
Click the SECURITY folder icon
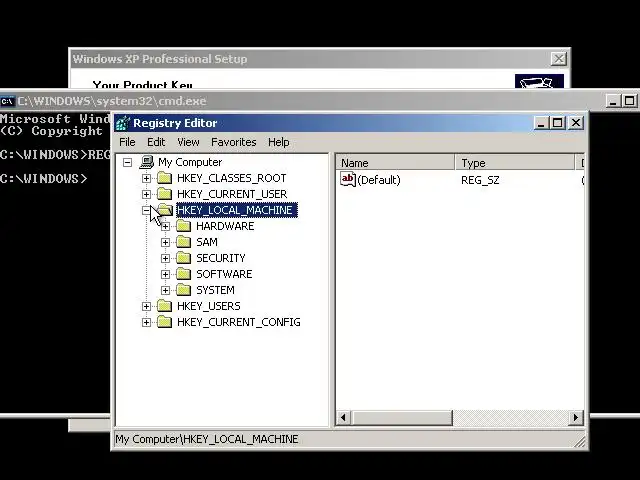point(184,258)
